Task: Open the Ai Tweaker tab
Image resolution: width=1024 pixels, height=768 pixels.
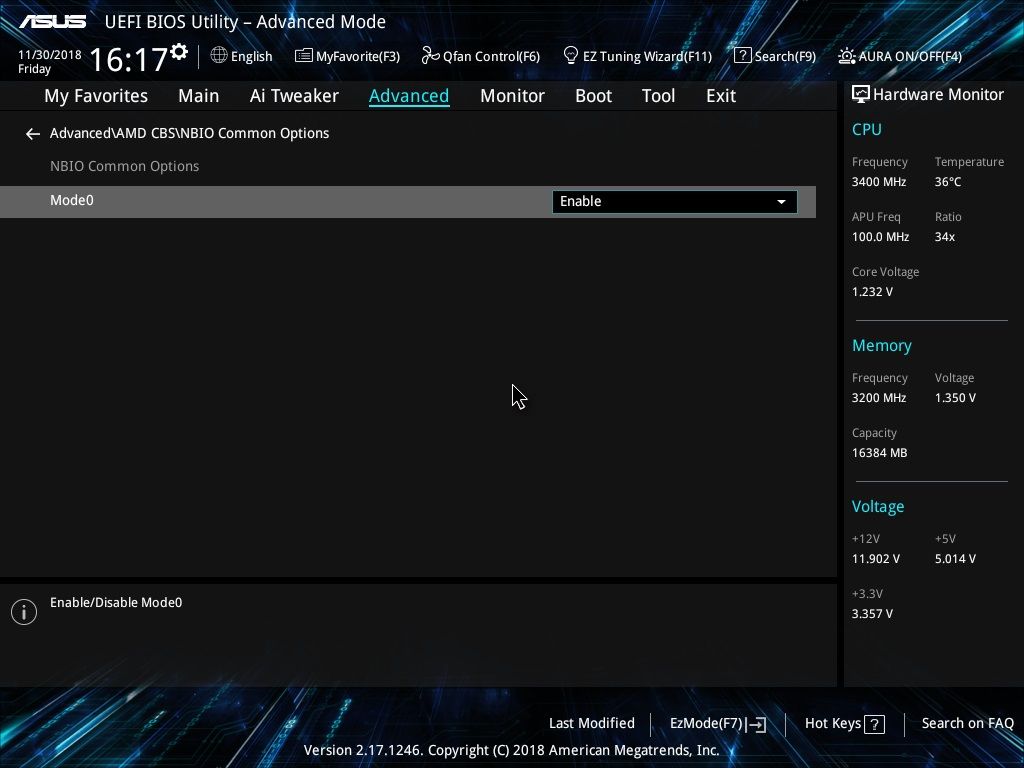Action: tap(294, 96)
